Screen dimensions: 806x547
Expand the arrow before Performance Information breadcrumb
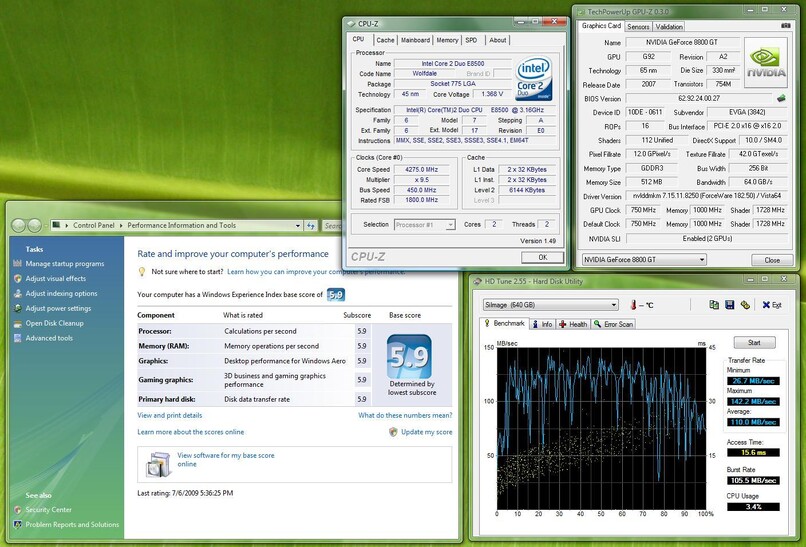[x=121, y=225]
